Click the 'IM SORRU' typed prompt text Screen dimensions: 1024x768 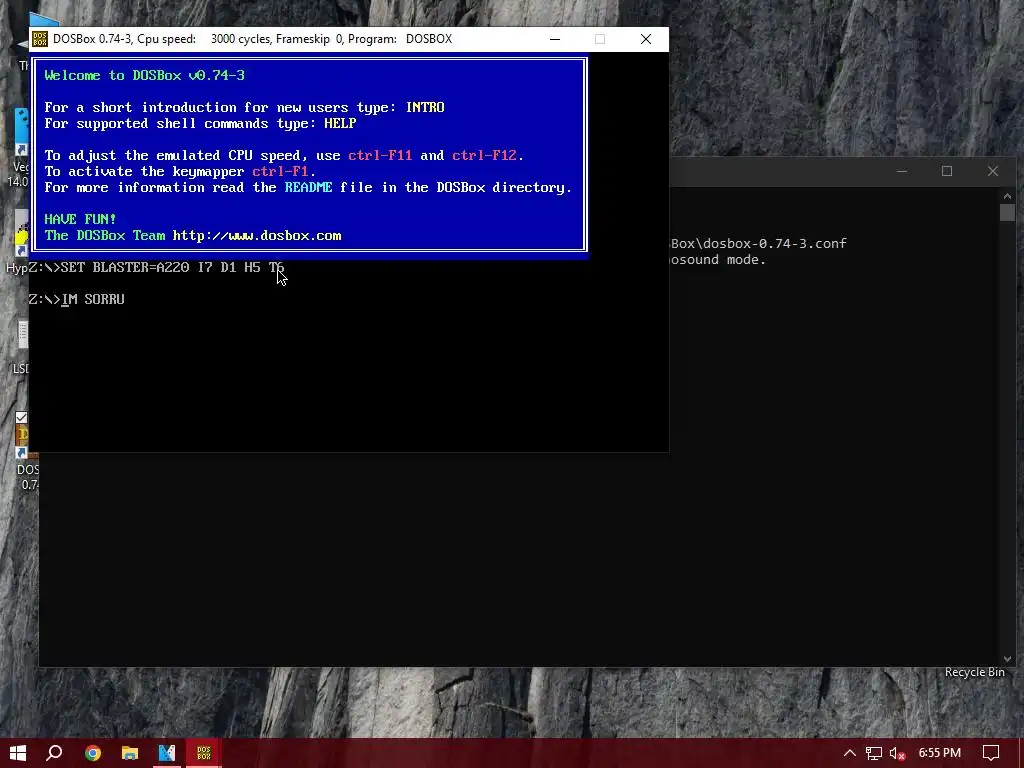click(93, 299)
